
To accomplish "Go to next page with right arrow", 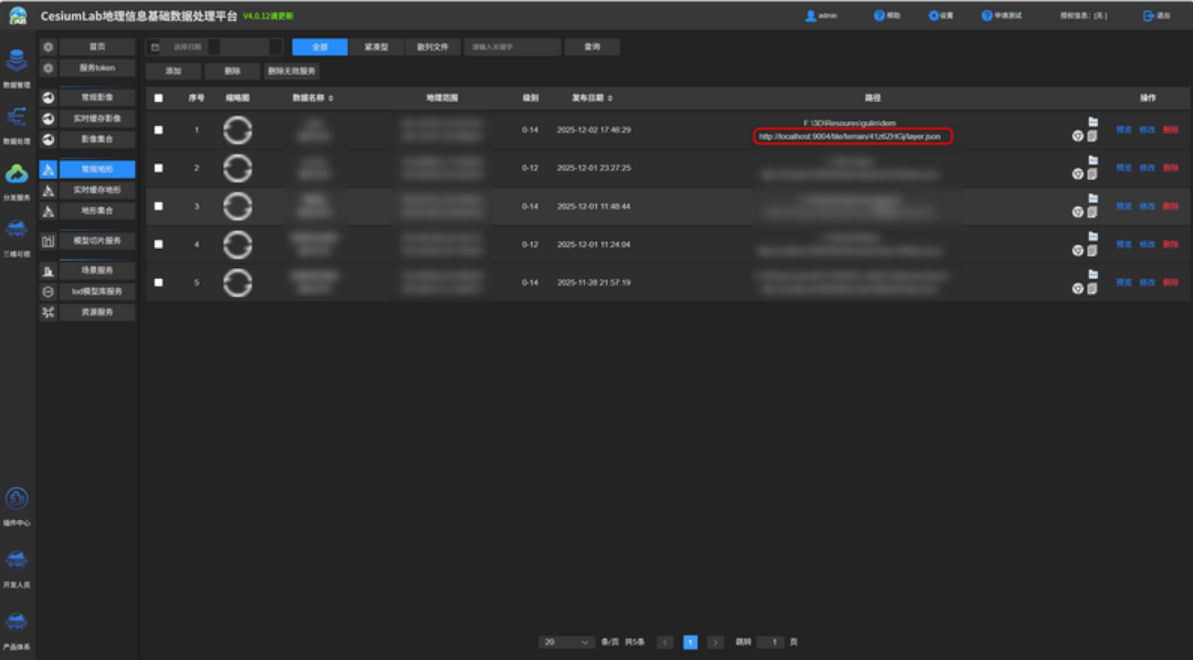I will pyautogui.click(x=715, y=642).
